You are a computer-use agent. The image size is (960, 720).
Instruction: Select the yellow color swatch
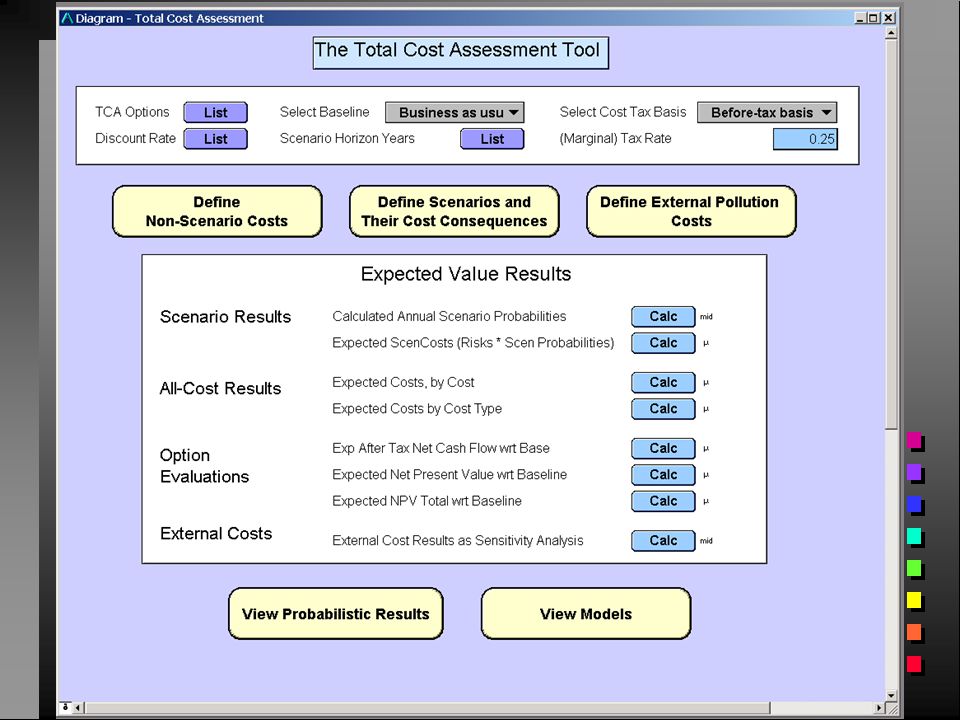(x=915, y=601)
